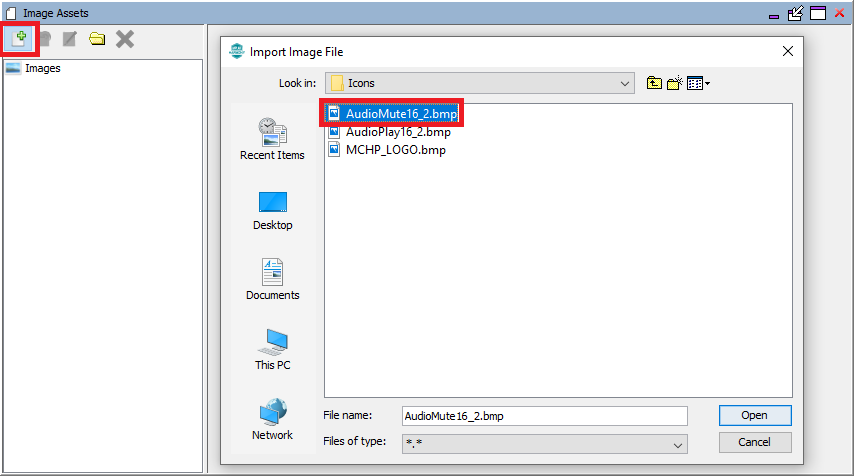Minimize the Image Assets panel
Screen dimensions: 854x476
click(774, 16)
